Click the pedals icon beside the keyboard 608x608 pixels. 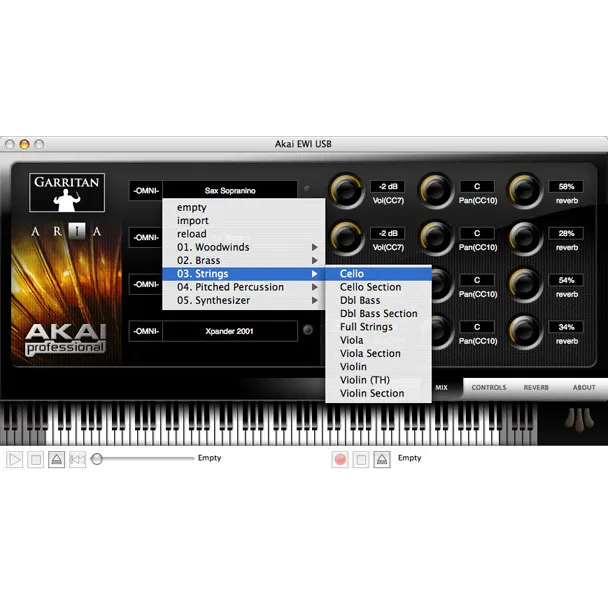(579, 420)
